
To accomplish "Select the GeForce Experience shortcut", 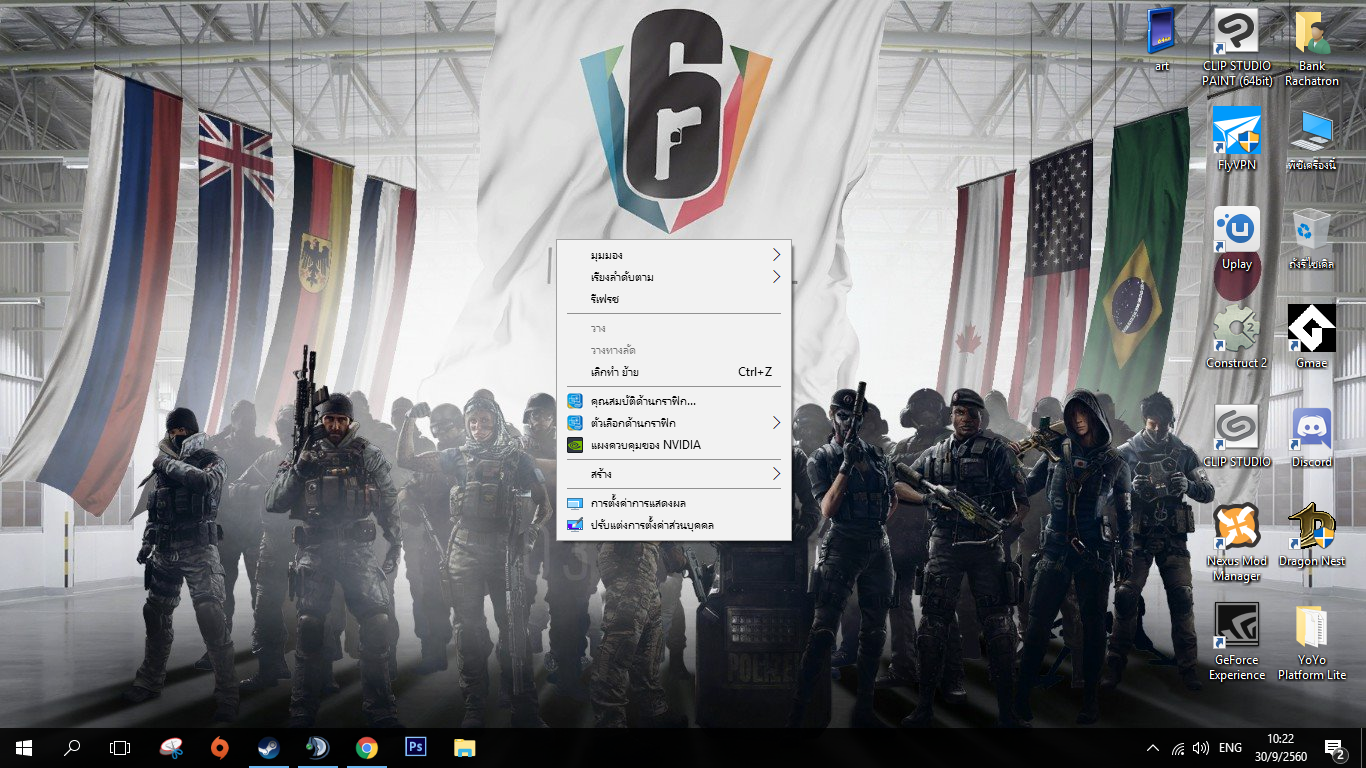I will pos(1237,642).
